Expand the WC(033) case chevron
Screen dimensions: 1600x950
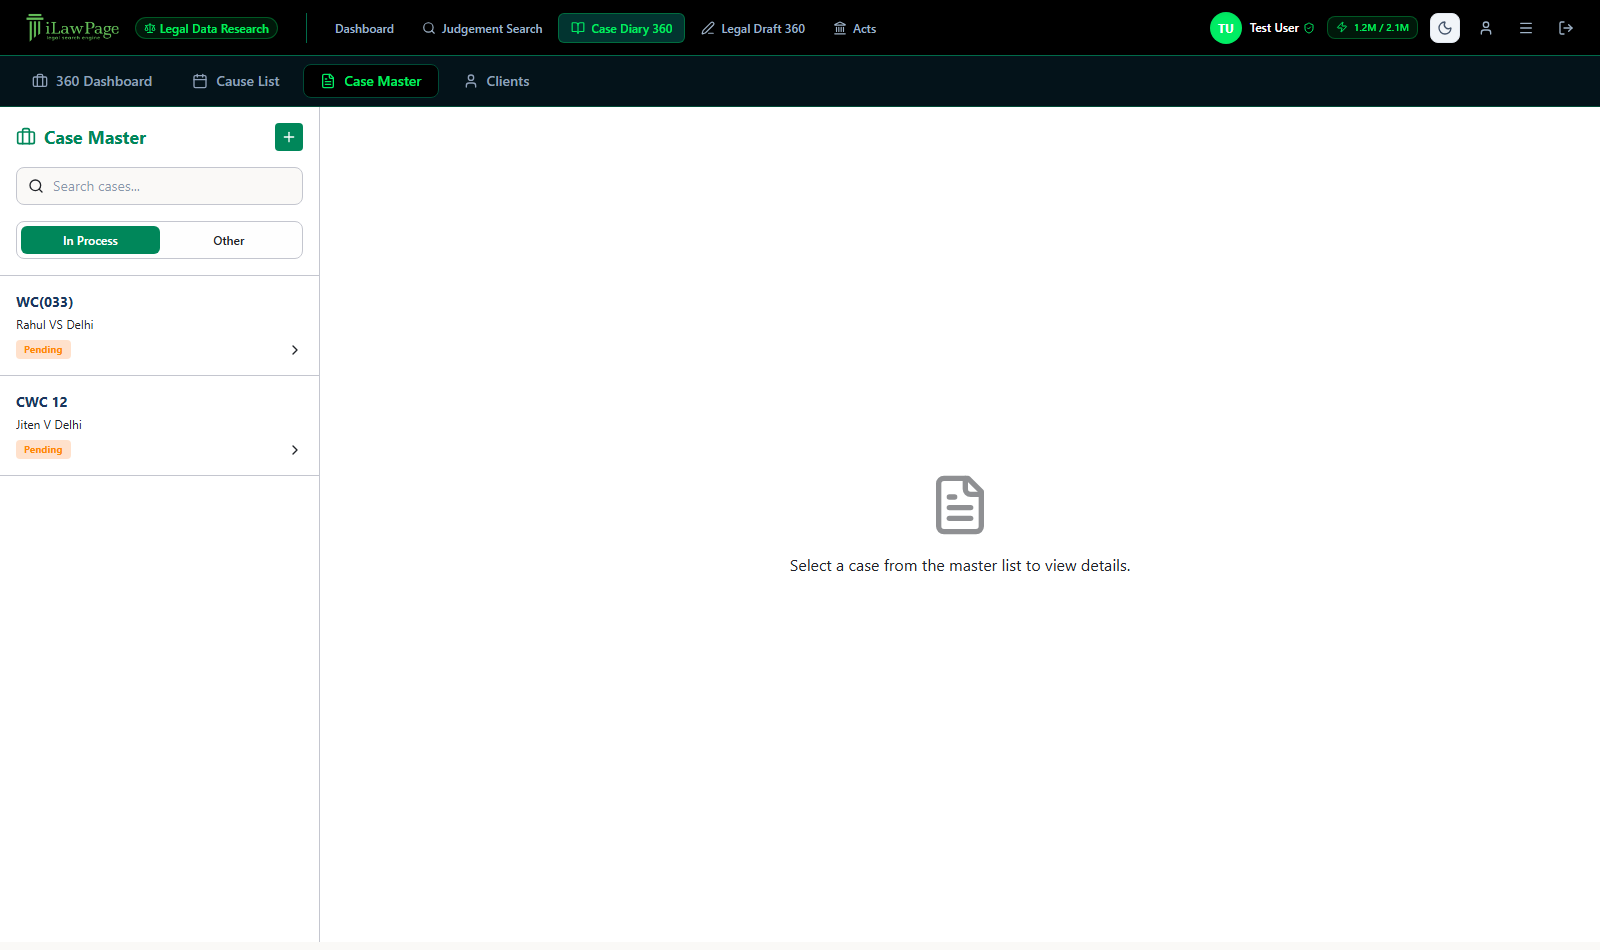[x=295, y=350]
